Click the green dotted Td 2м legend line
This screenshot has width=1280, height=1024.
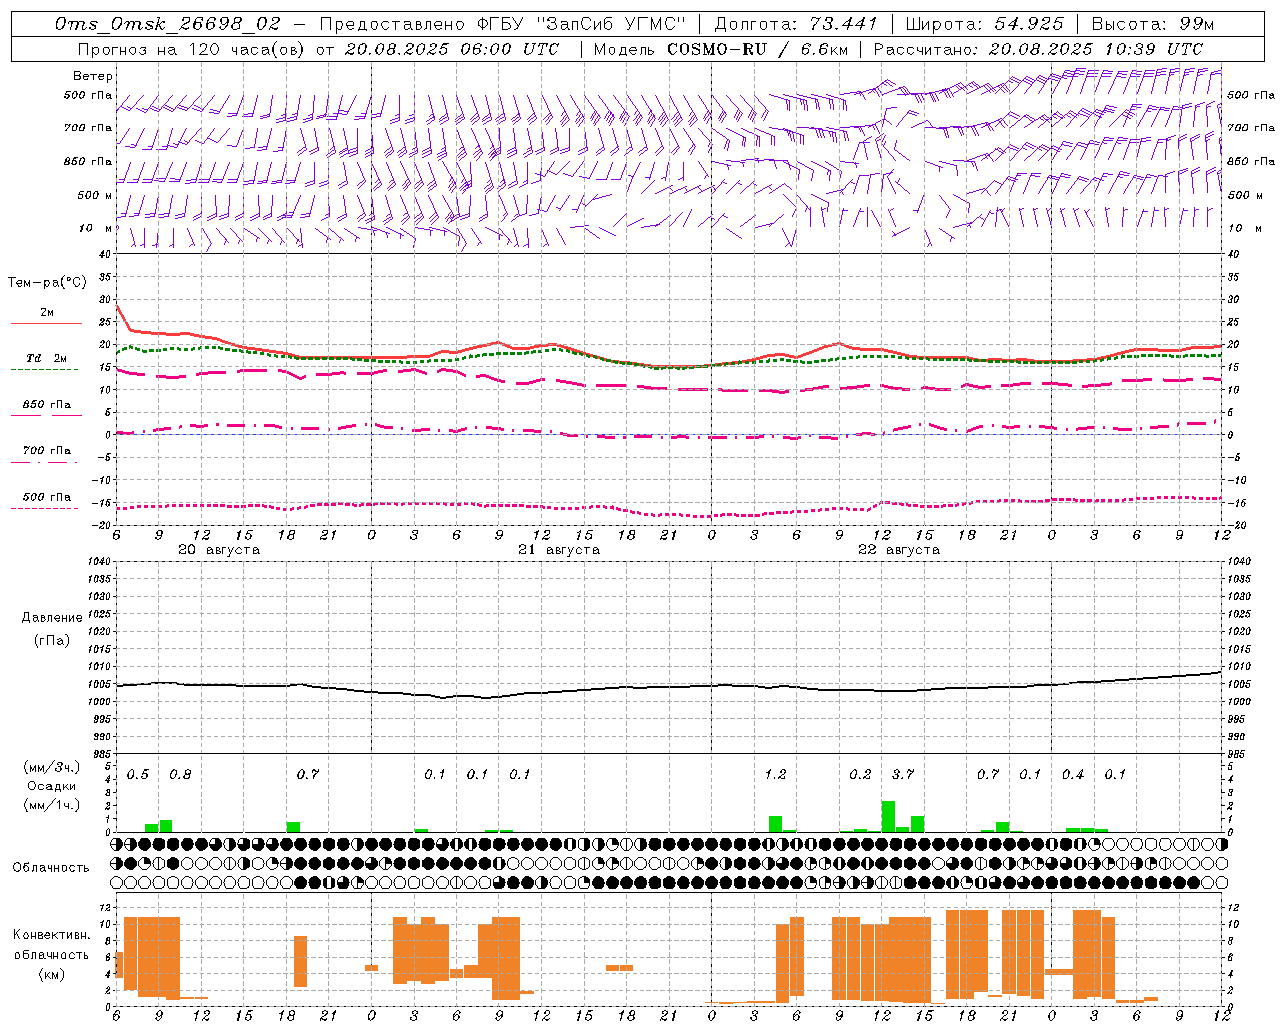coord(45,369)
